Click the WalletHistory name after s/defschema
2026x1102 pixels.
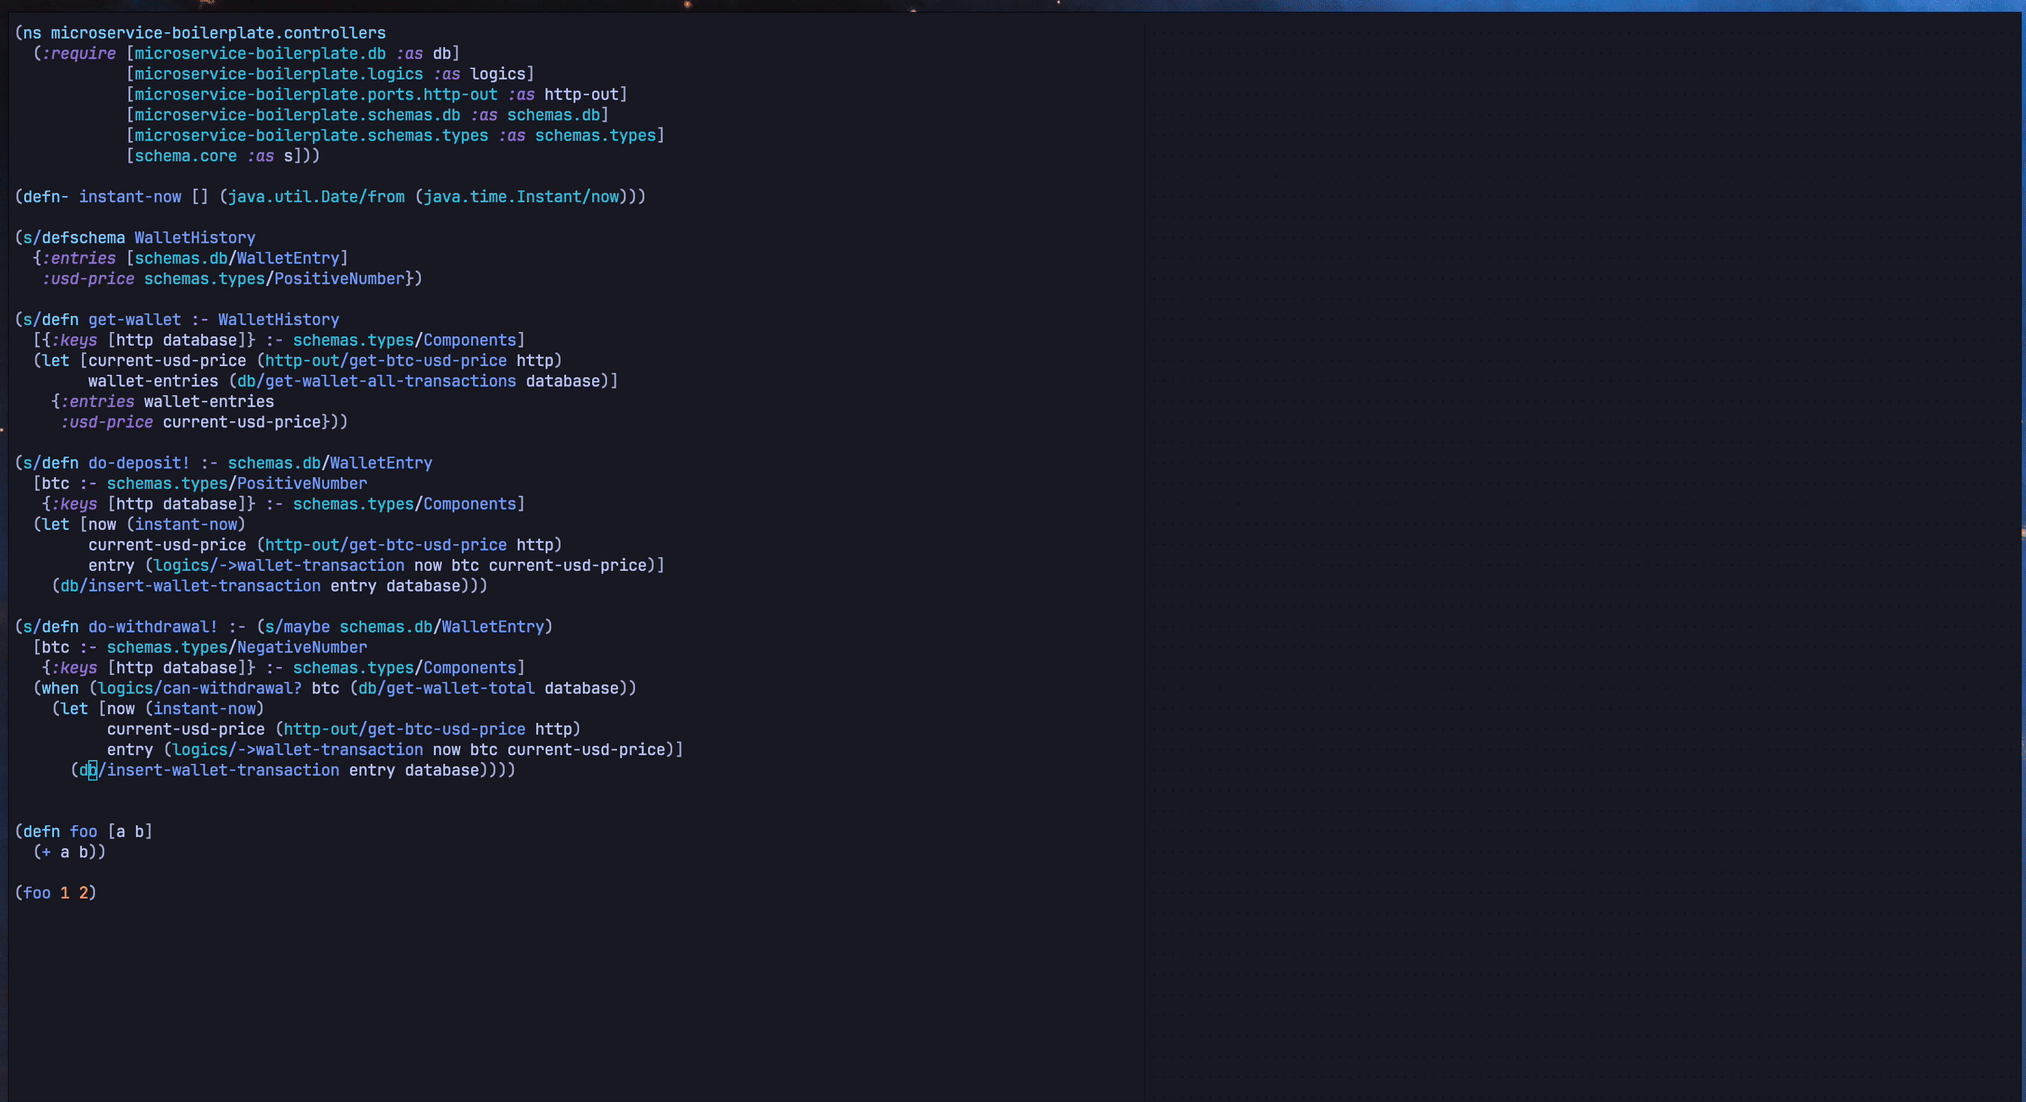(x=194, y=238)
